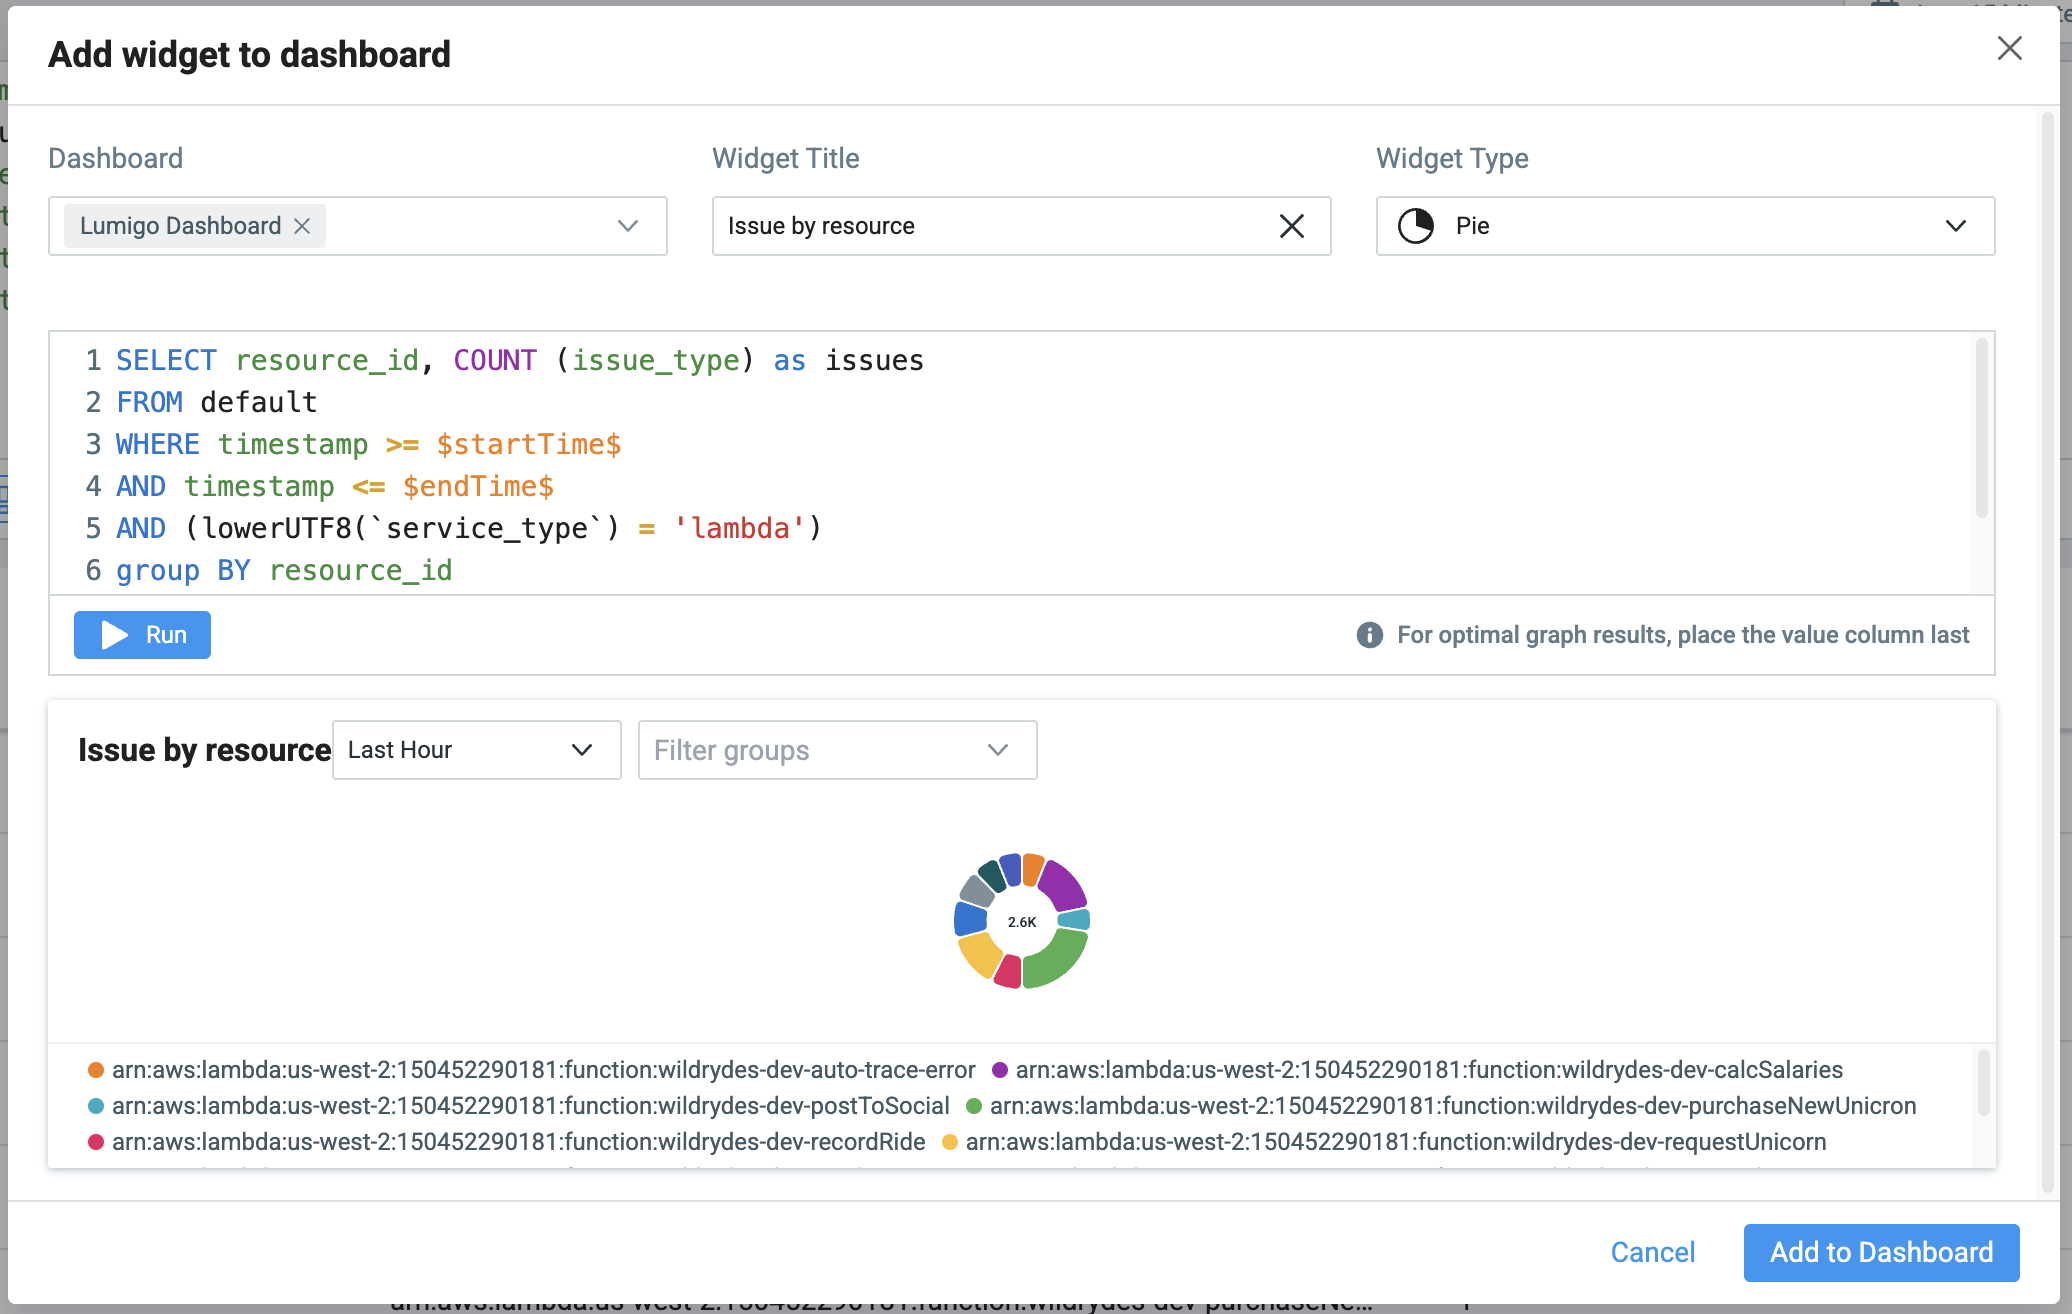Toggle the postToSocial legend entry
Screen dimensions: 2072x1314
coord(530,1106)
